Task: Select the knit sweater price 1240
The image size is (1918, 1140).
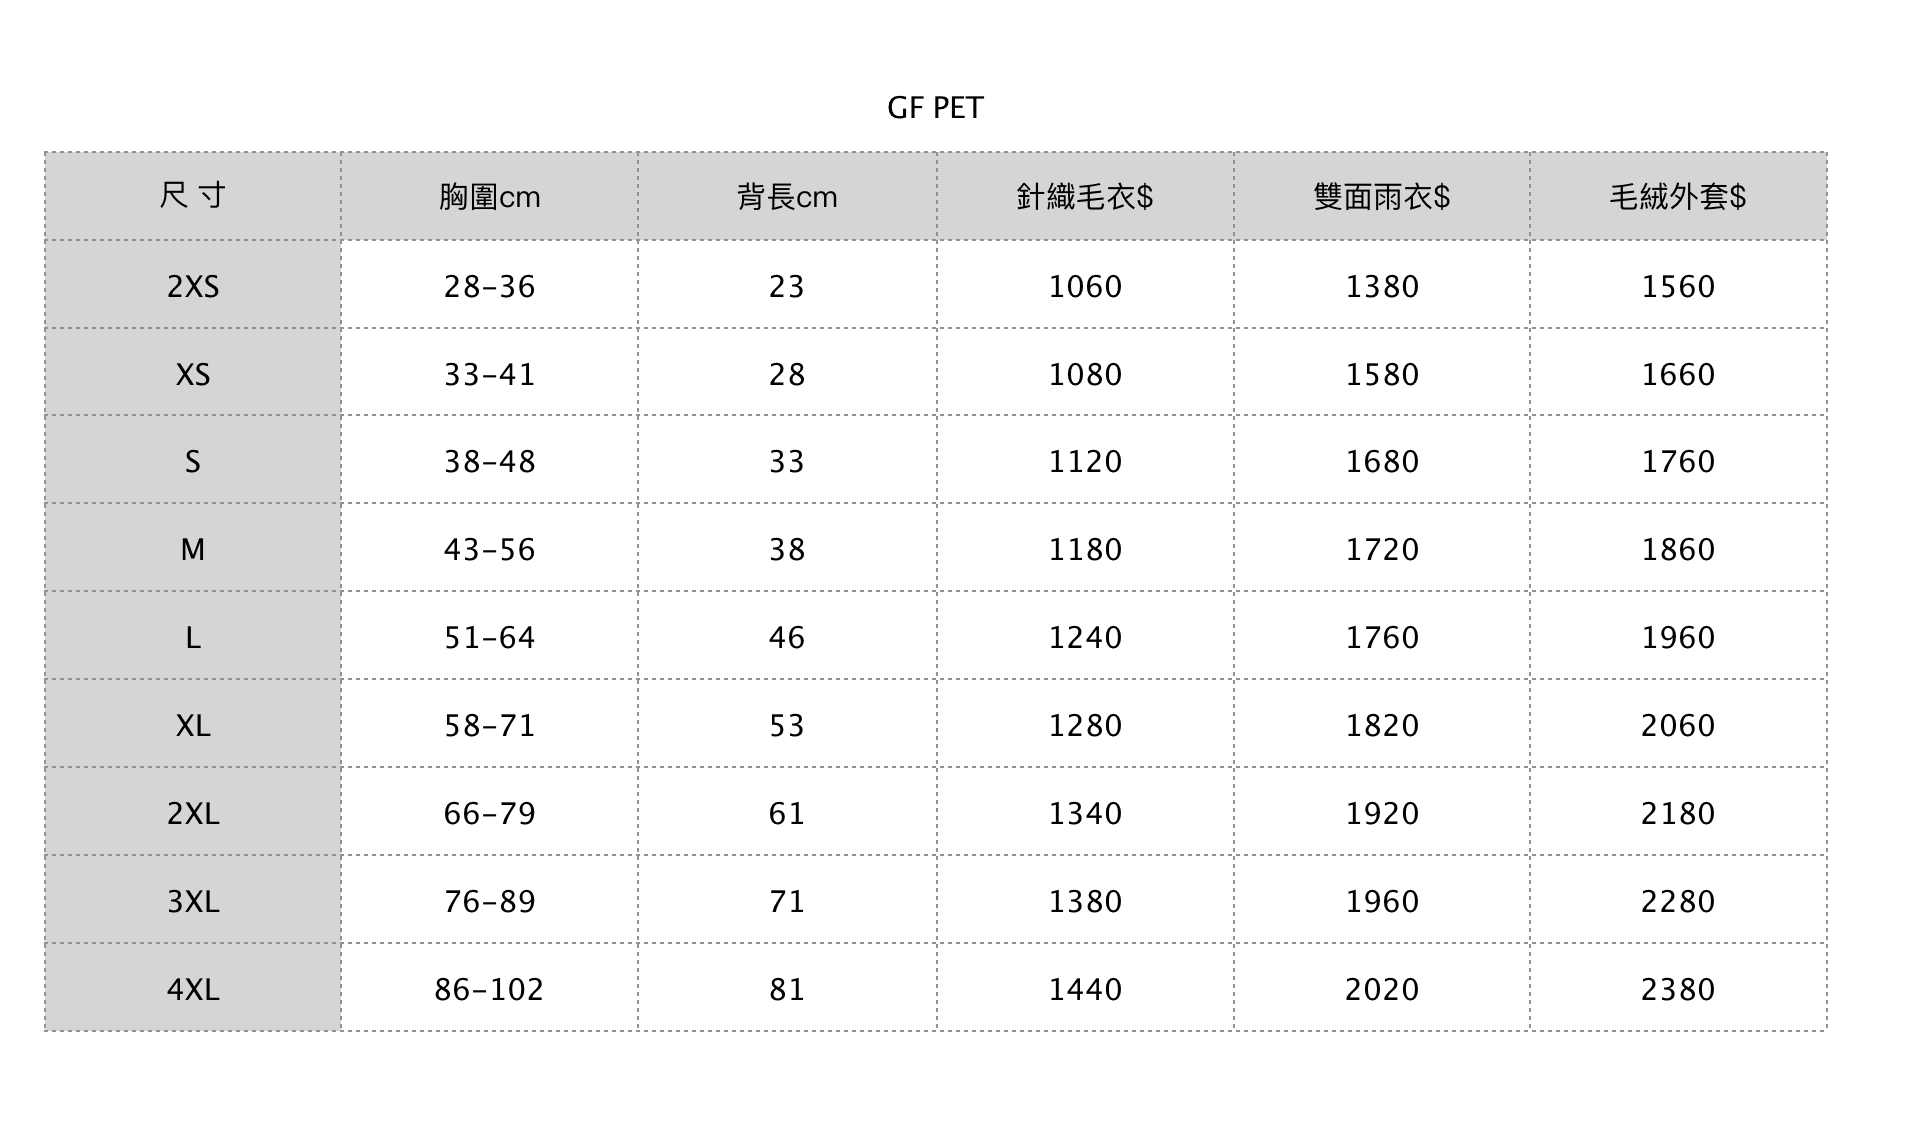Action: pyautogui.click(x=1085, y=638)
